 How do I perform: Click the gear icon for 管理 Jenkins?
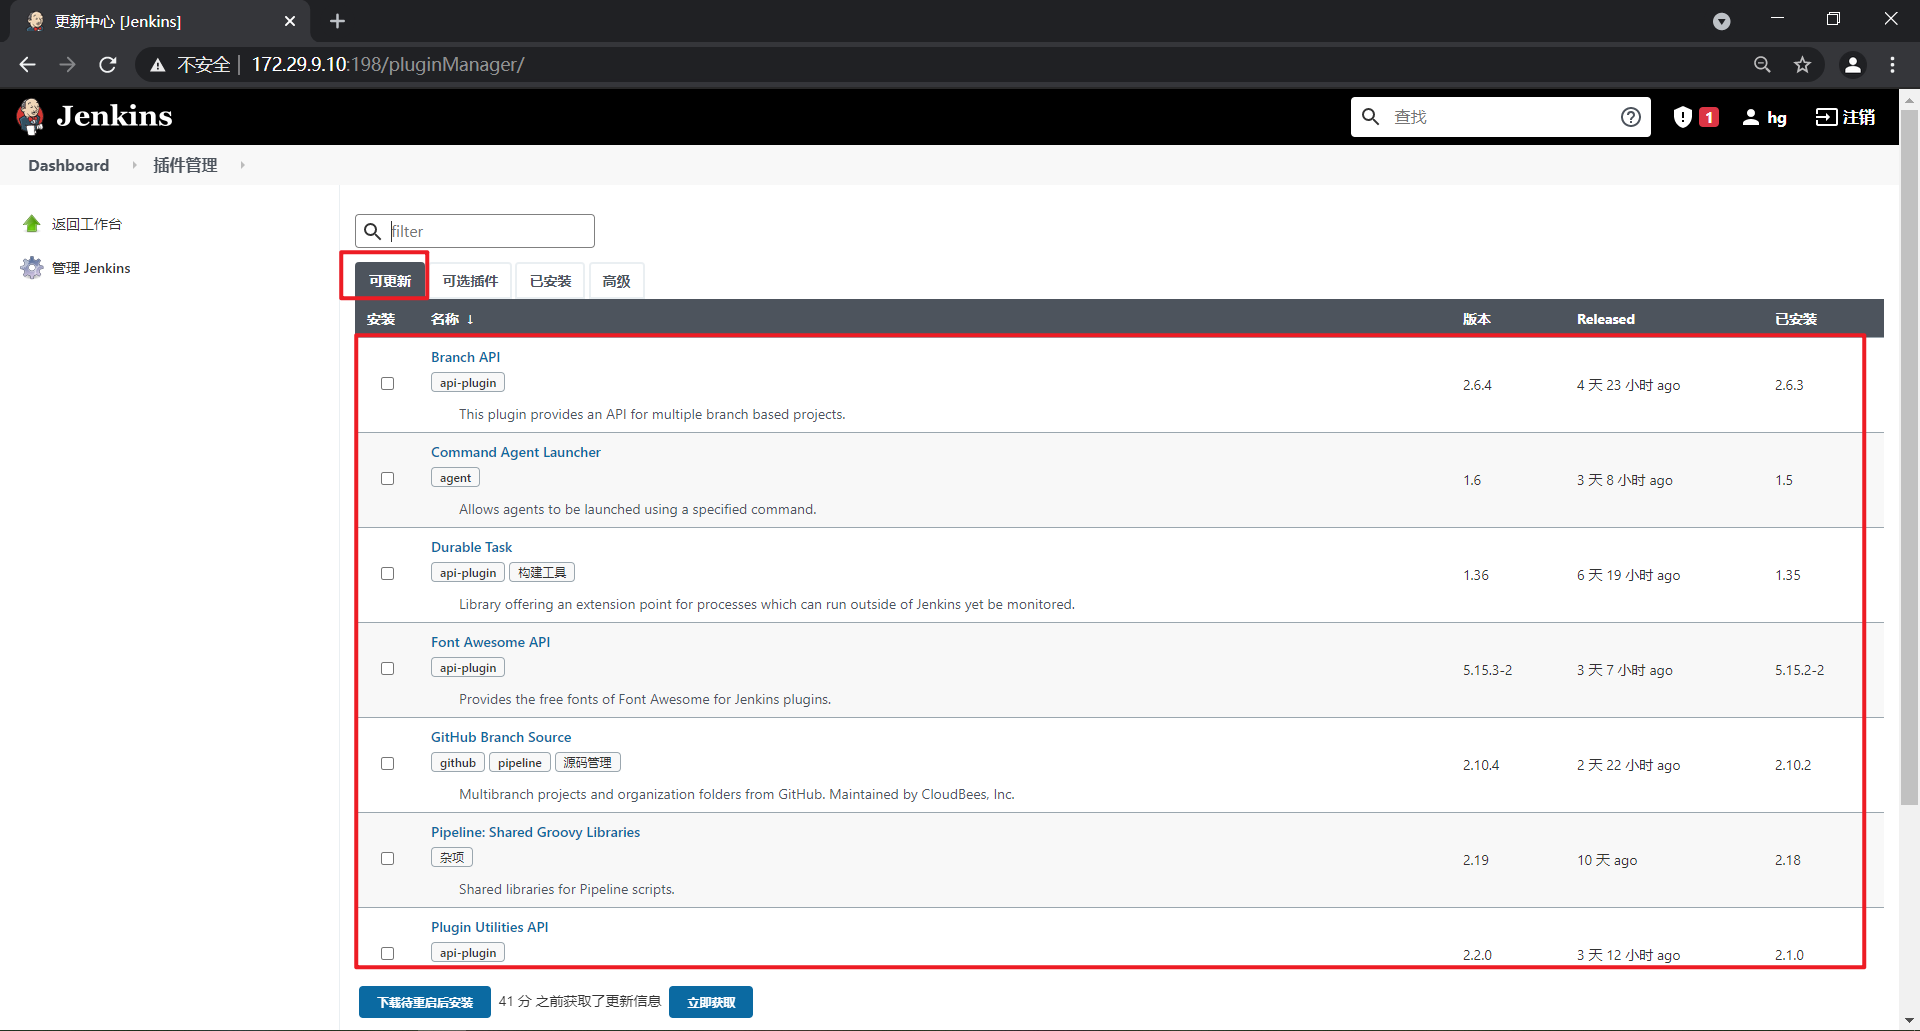[32, 268]
